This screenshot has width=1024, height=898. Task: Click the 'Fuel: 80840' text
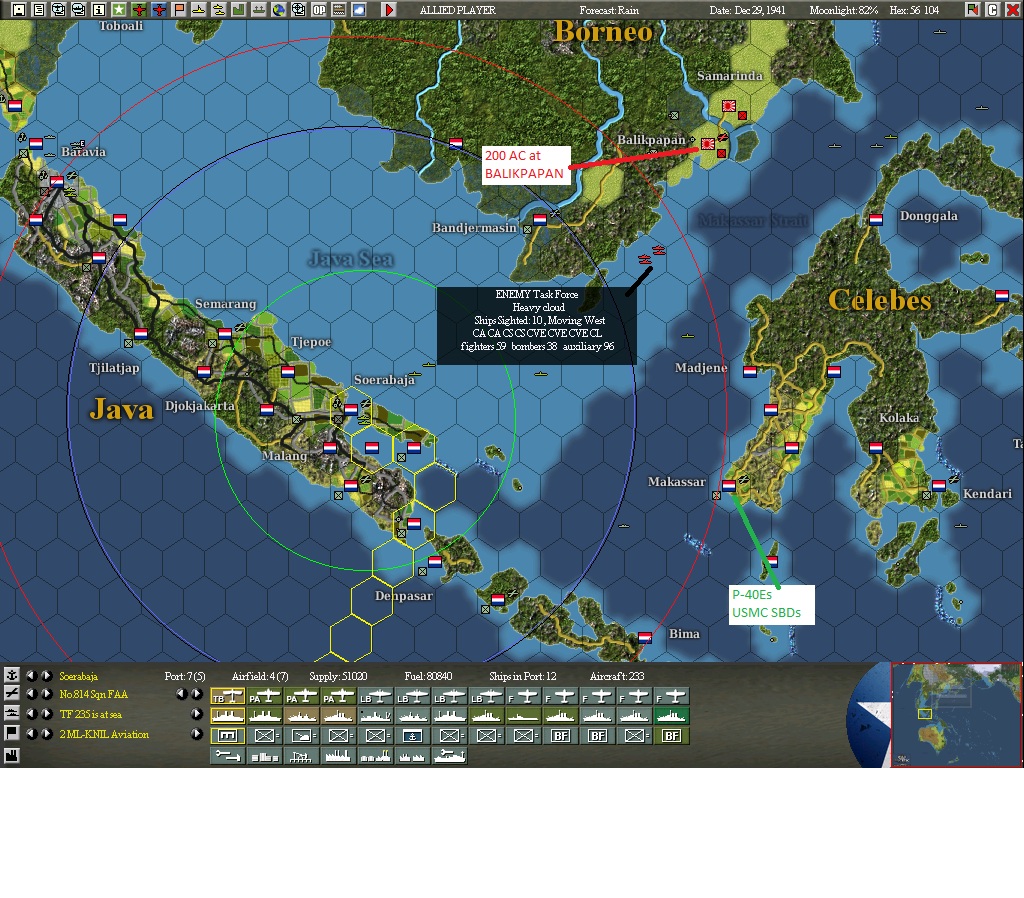tap(428, 677)
